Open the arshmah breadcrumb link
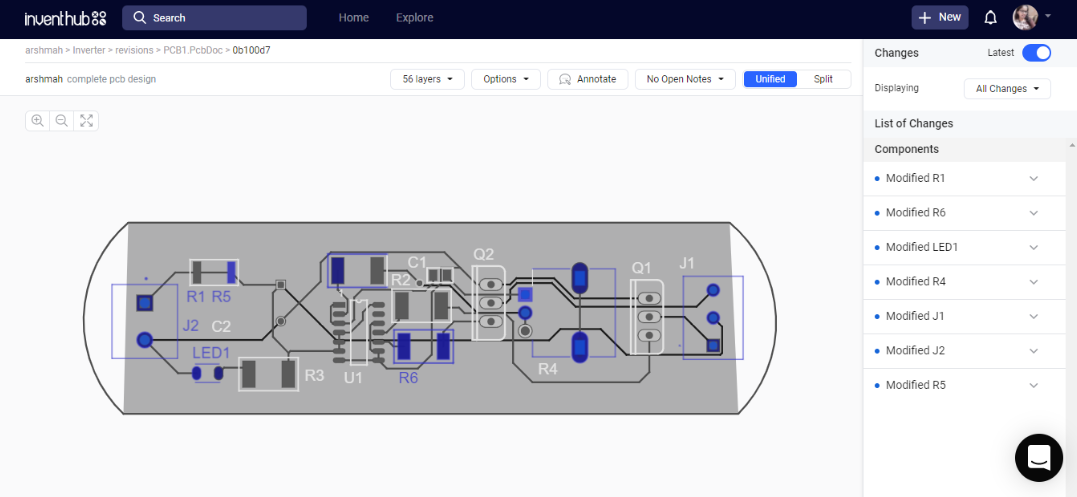This screenshot has width=1077, height=497. tap(43, 50)
